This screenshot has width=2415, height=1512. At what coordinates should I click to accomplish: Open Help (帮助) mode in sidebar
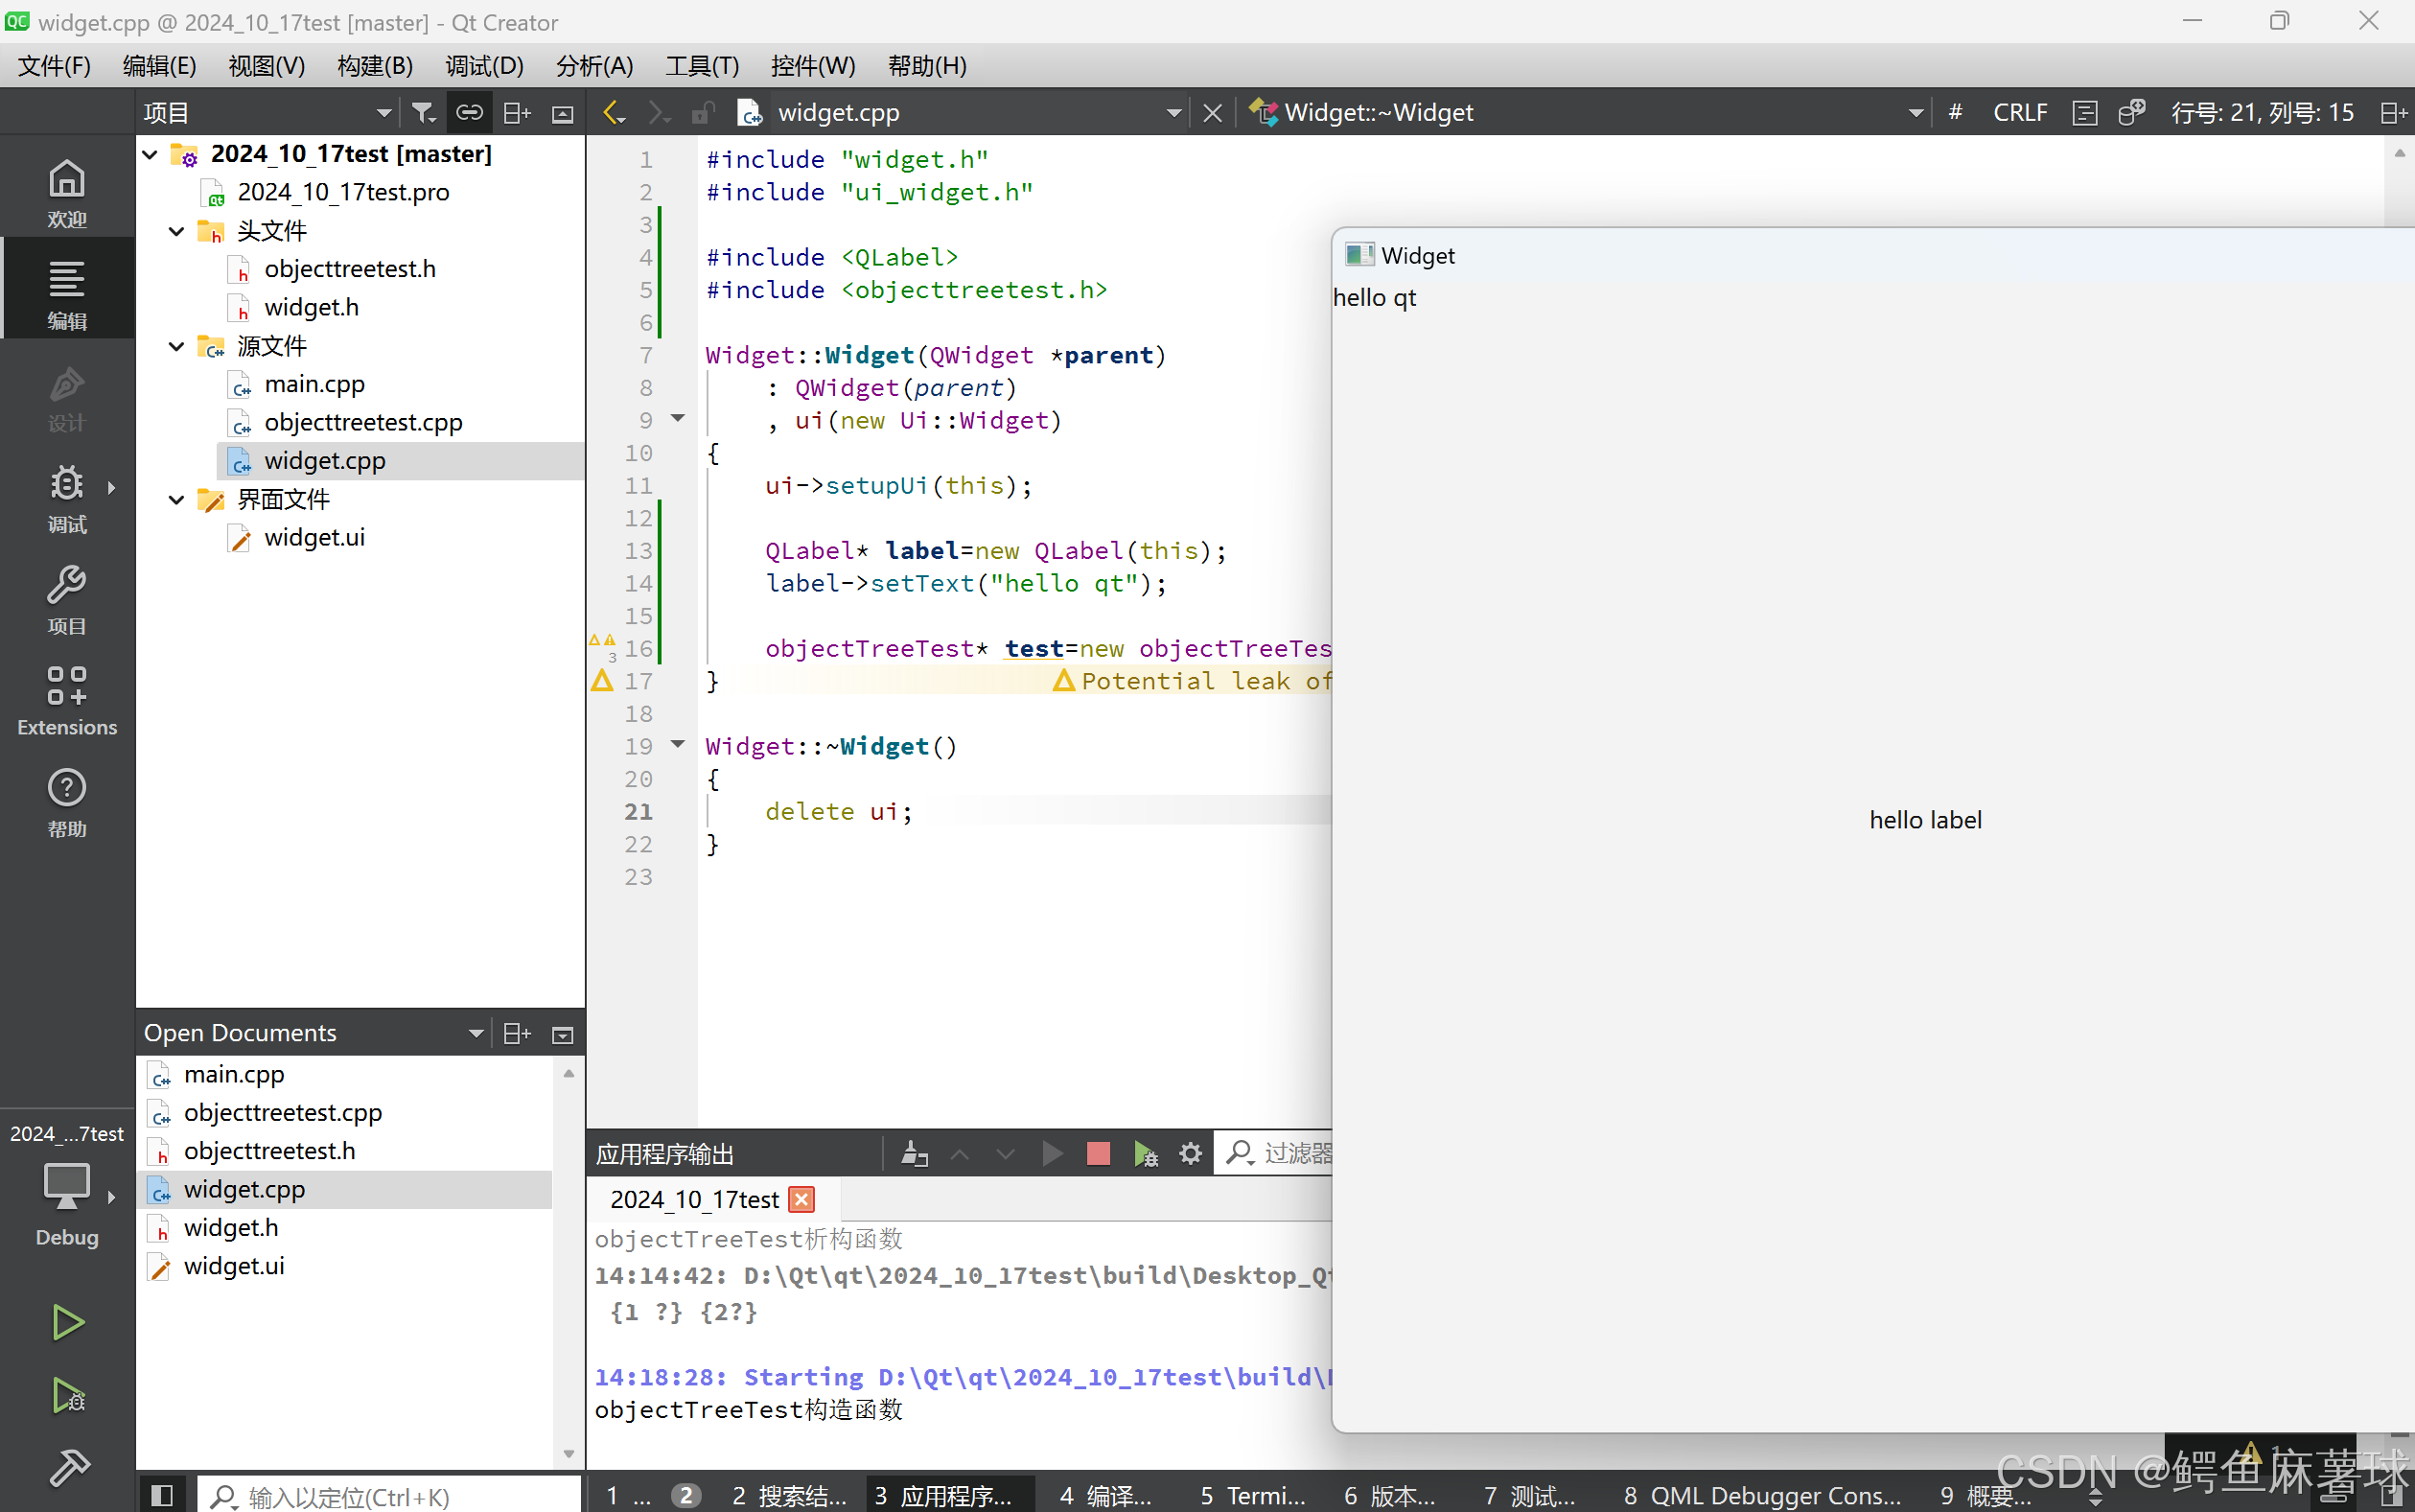(x=67, y=802)
